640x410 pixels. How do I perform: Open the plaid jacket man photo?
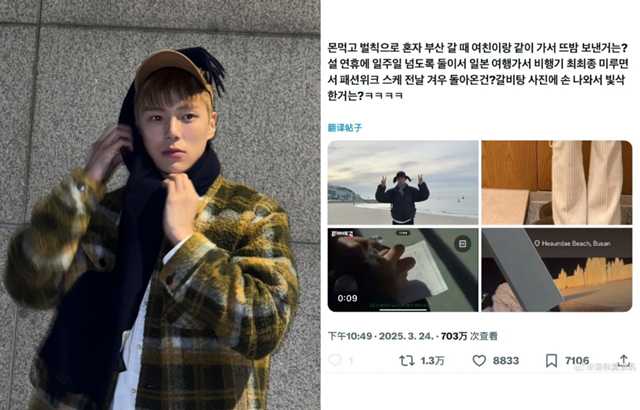coord(160,205)
